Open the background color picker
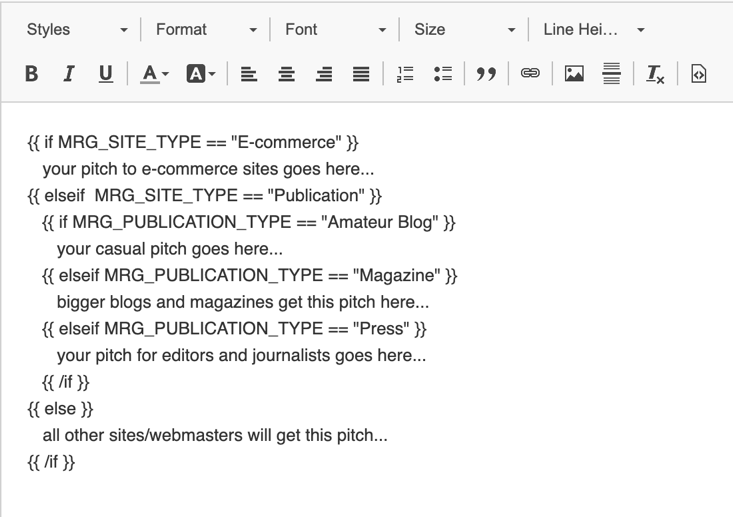 (x=201, y=74)
